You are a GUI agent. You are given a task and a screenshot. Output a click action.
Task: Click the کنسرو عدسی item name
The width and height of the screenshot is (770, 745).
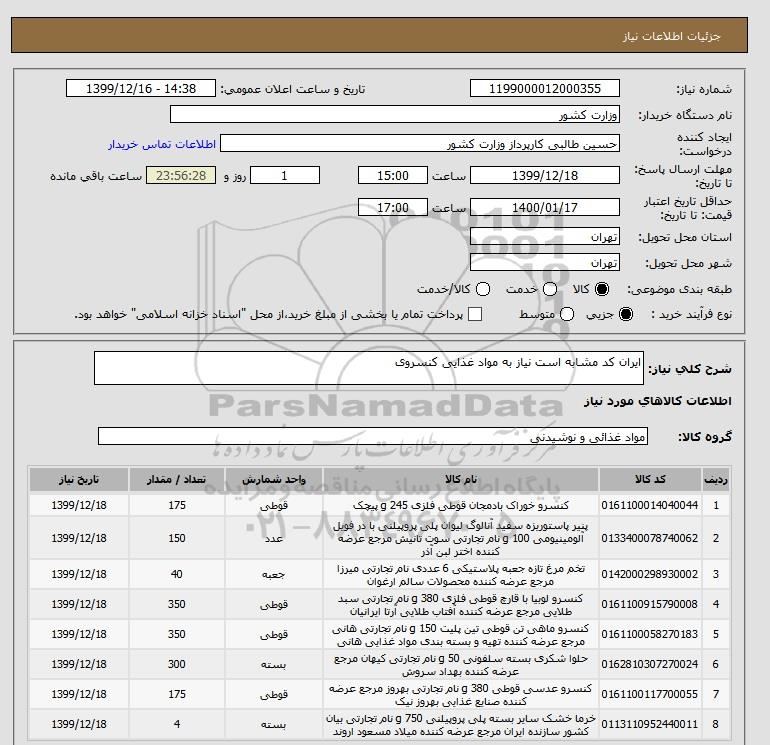coord(461,694)
